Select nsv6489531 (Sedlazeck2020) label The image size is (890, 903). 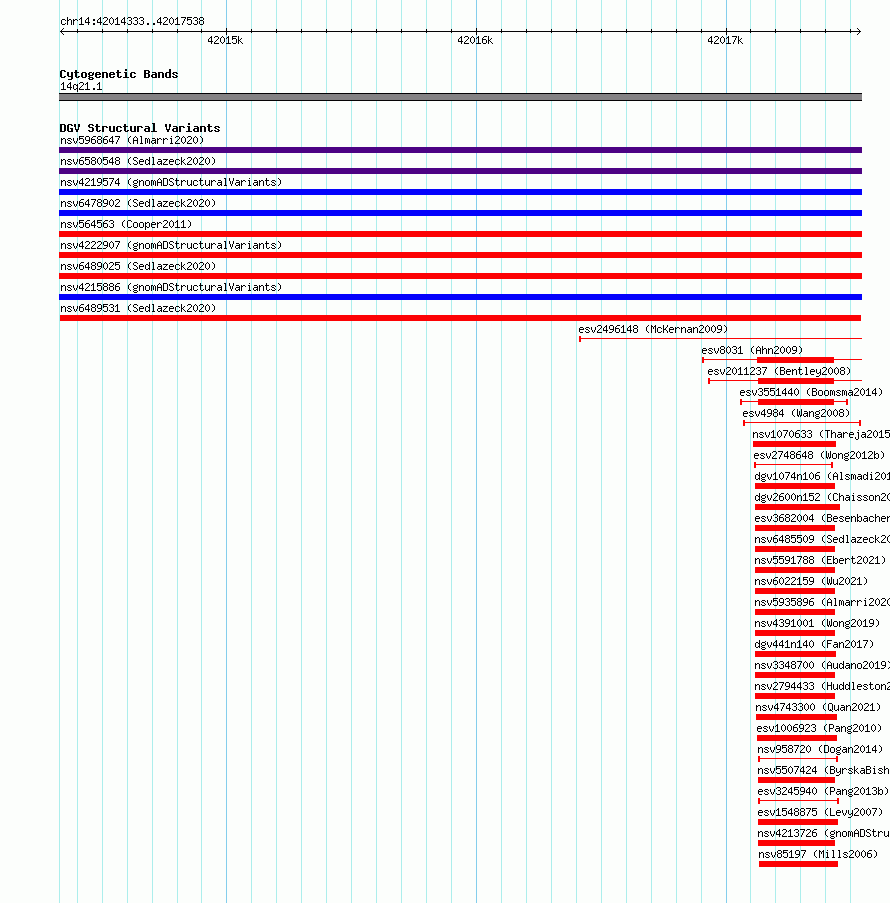[138, 309]
